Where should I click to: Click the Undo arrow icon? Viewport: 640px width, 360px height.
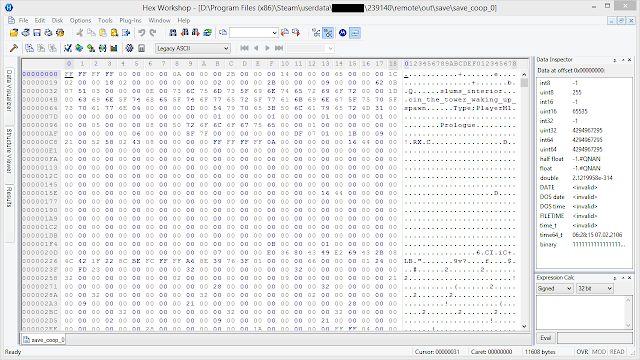tap(142, 33)
